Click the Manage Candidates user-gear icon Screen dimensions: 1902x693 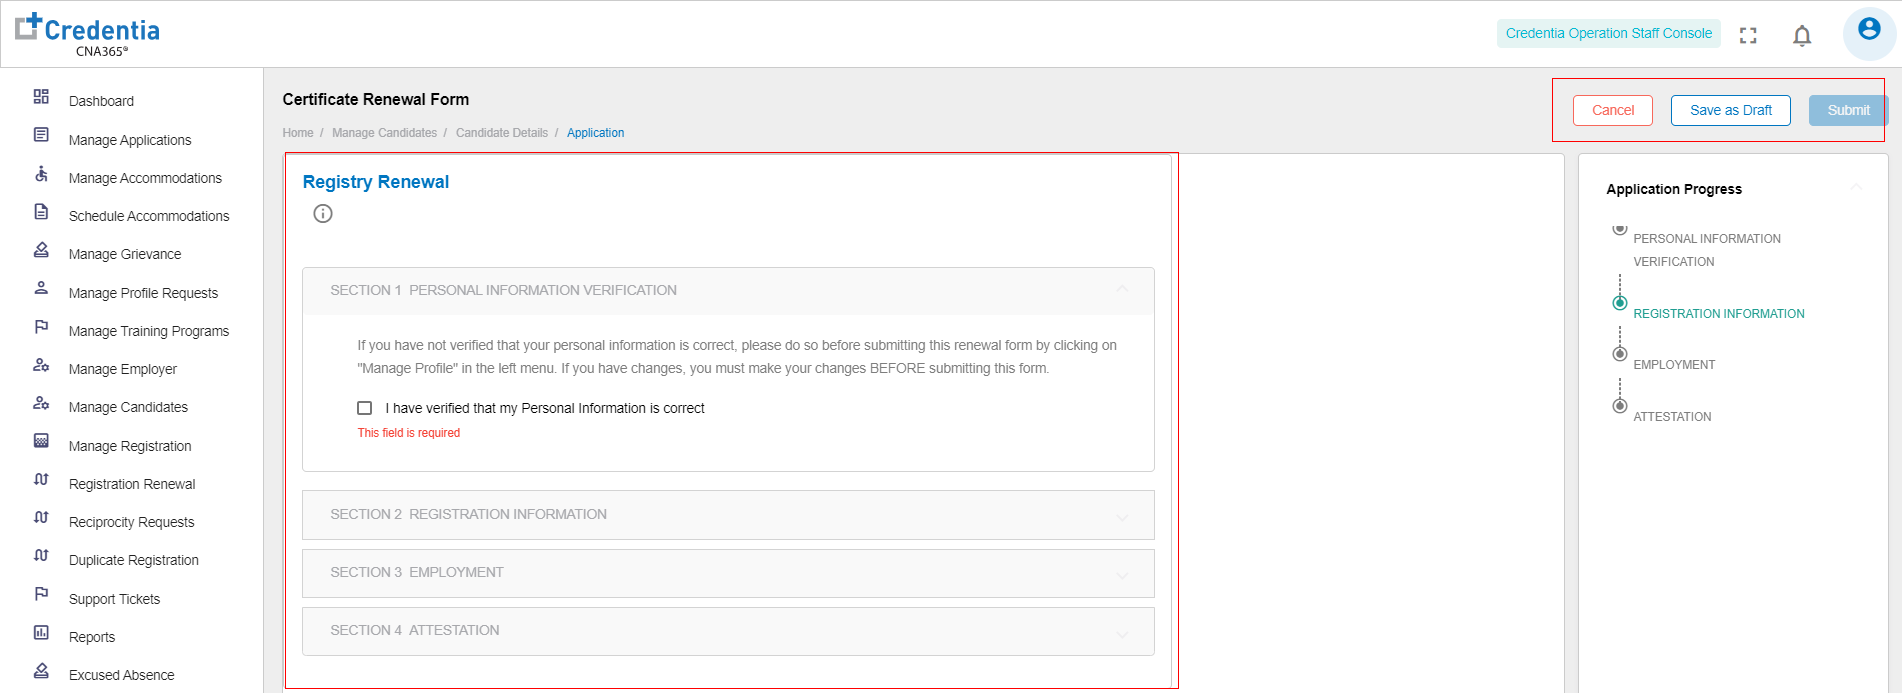point(41,403)
